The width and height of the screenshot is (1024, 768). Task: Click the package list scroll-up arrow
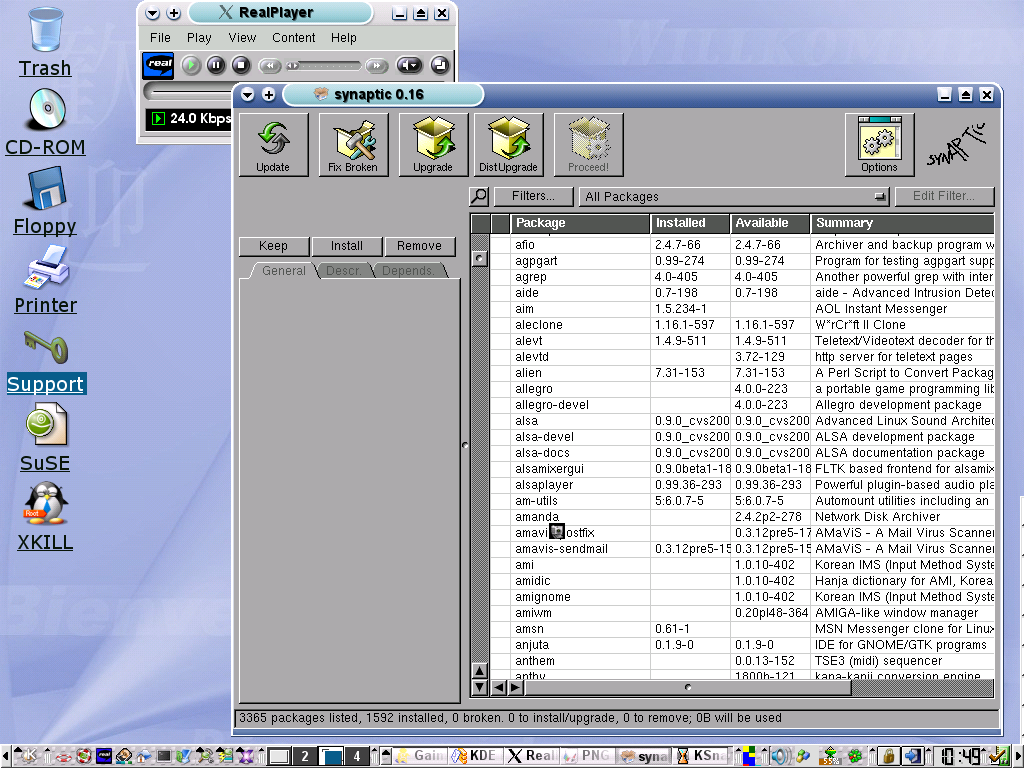(x=479, y=671)
